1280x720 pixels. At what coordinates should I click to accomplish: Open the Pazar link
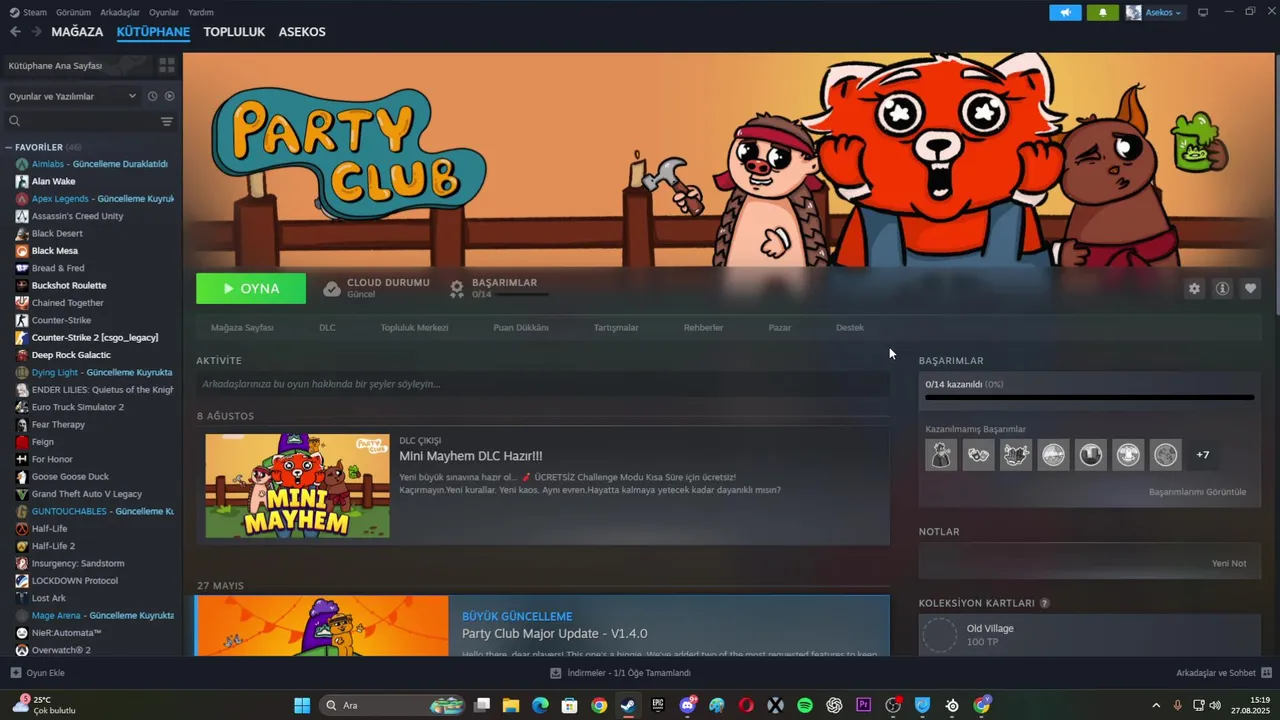[x=779, y=327]
